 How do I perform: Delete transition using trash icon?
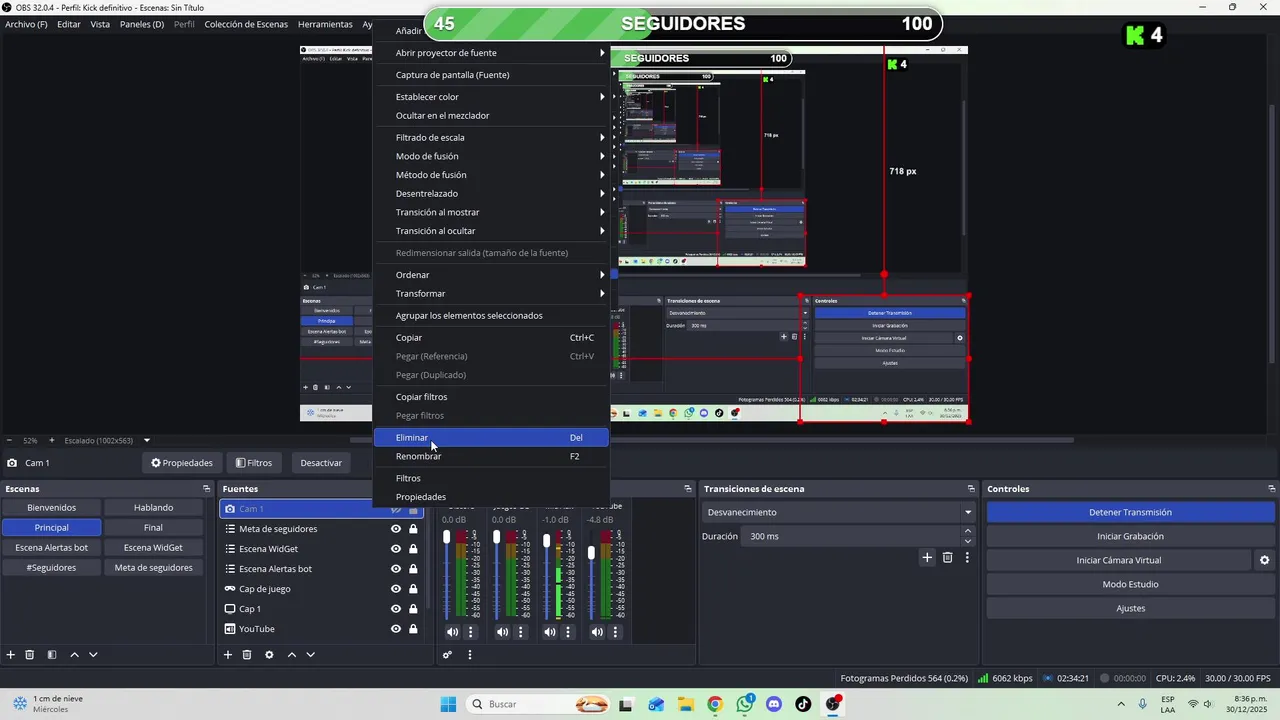[x=948, y=558]
